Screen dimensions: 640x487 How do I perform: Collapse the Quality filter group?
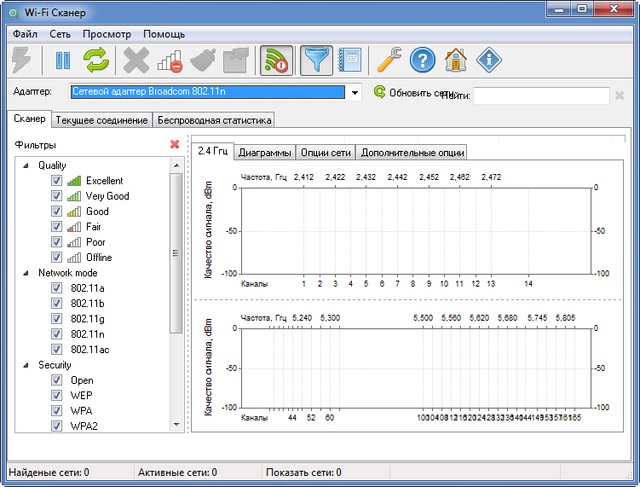click(x=26, y=165)
